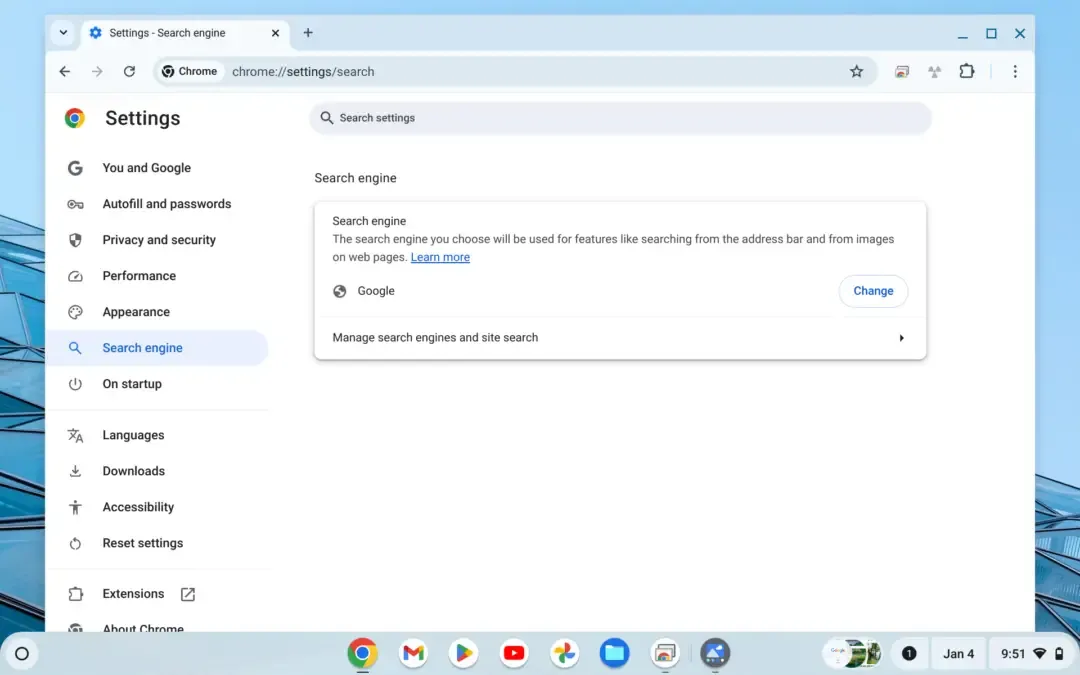Select Search engine in sidebar
Screen dimensions: 1080x675
click(157, 348)
